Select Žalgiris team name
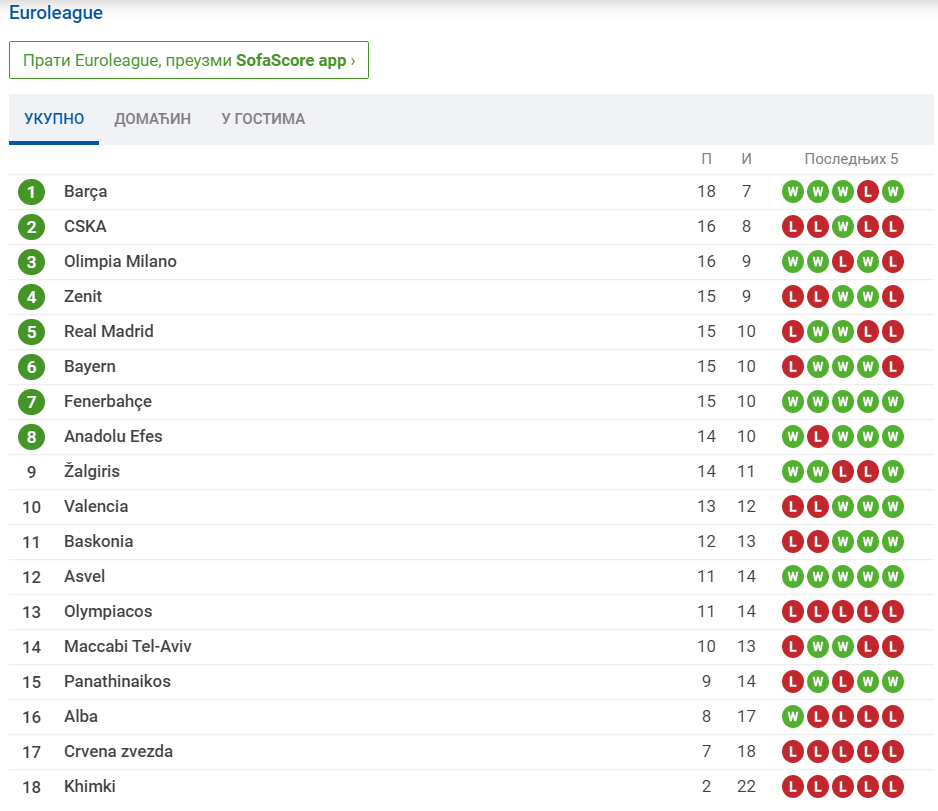938x811 pixels. [92, 471]
